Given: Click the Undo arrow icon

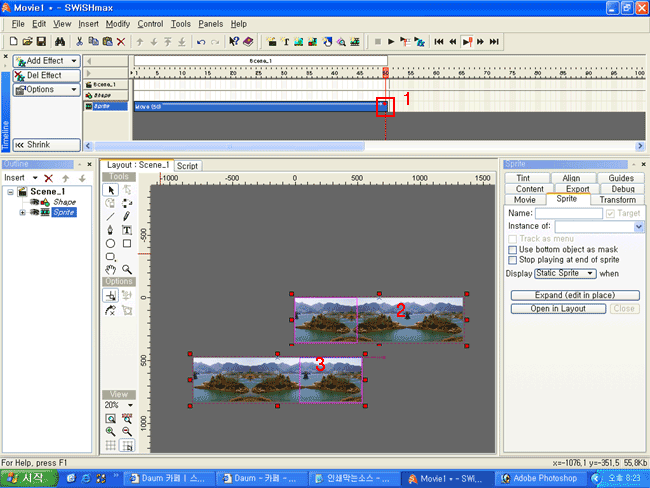Looking at the screenshot, I should [x=201, y=42].
